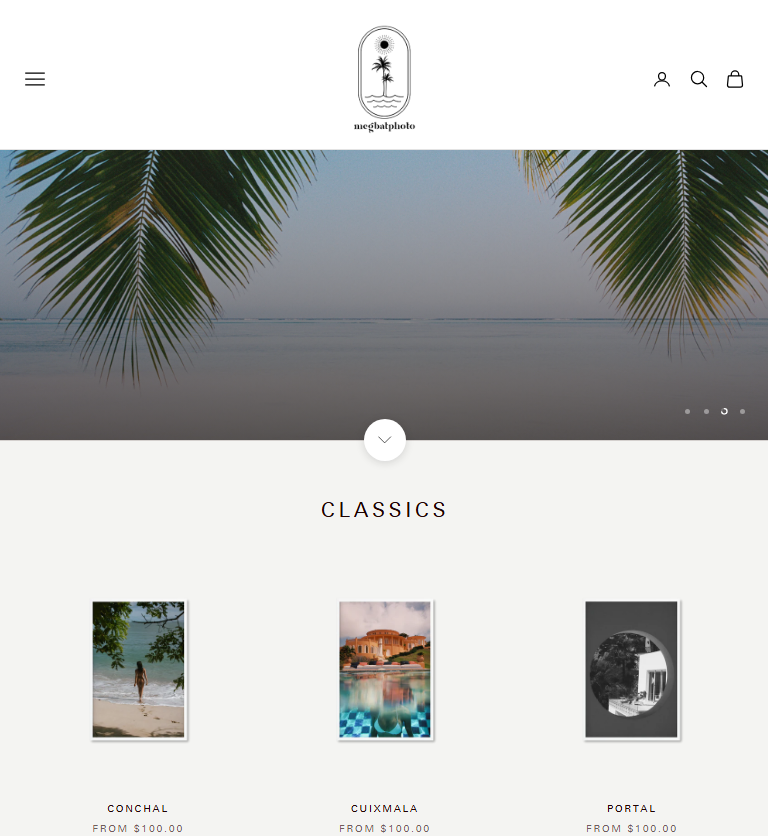Viewport: 768px width, 836px height.
Task: Open the Conchal beach print thumbnail
Action: (139, 670)
